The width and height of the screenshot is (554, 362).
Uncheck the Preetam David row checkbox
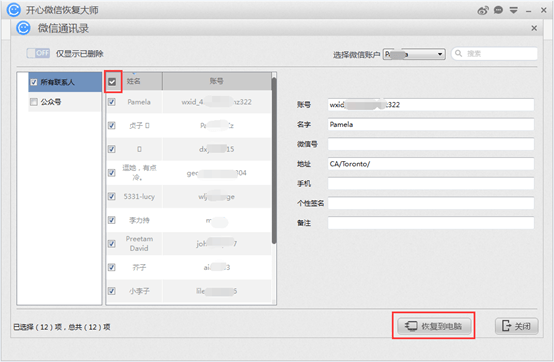pyautogui.click(x=112, y=244)
